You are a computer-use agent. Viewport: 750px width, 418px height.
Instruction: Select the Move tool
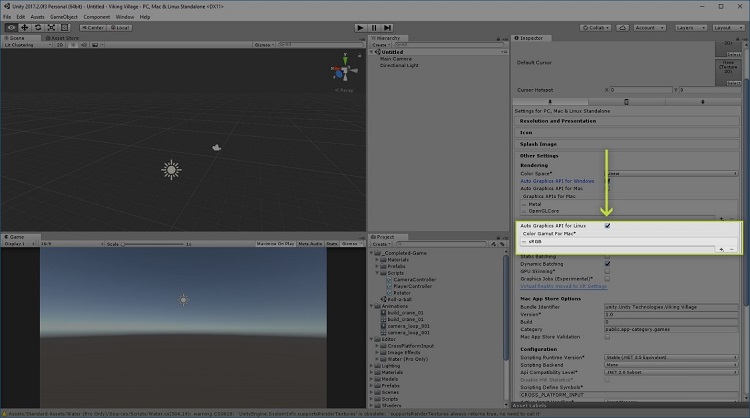24,28
